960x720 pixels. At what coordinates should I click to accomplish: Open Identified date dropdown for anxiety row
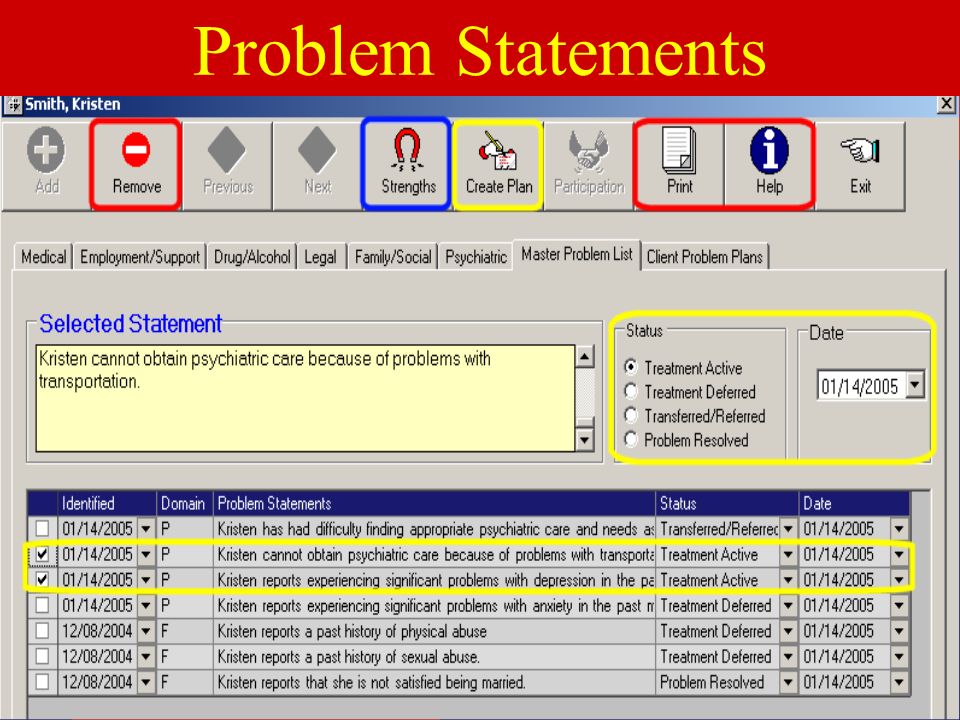[x=146, y=605]
